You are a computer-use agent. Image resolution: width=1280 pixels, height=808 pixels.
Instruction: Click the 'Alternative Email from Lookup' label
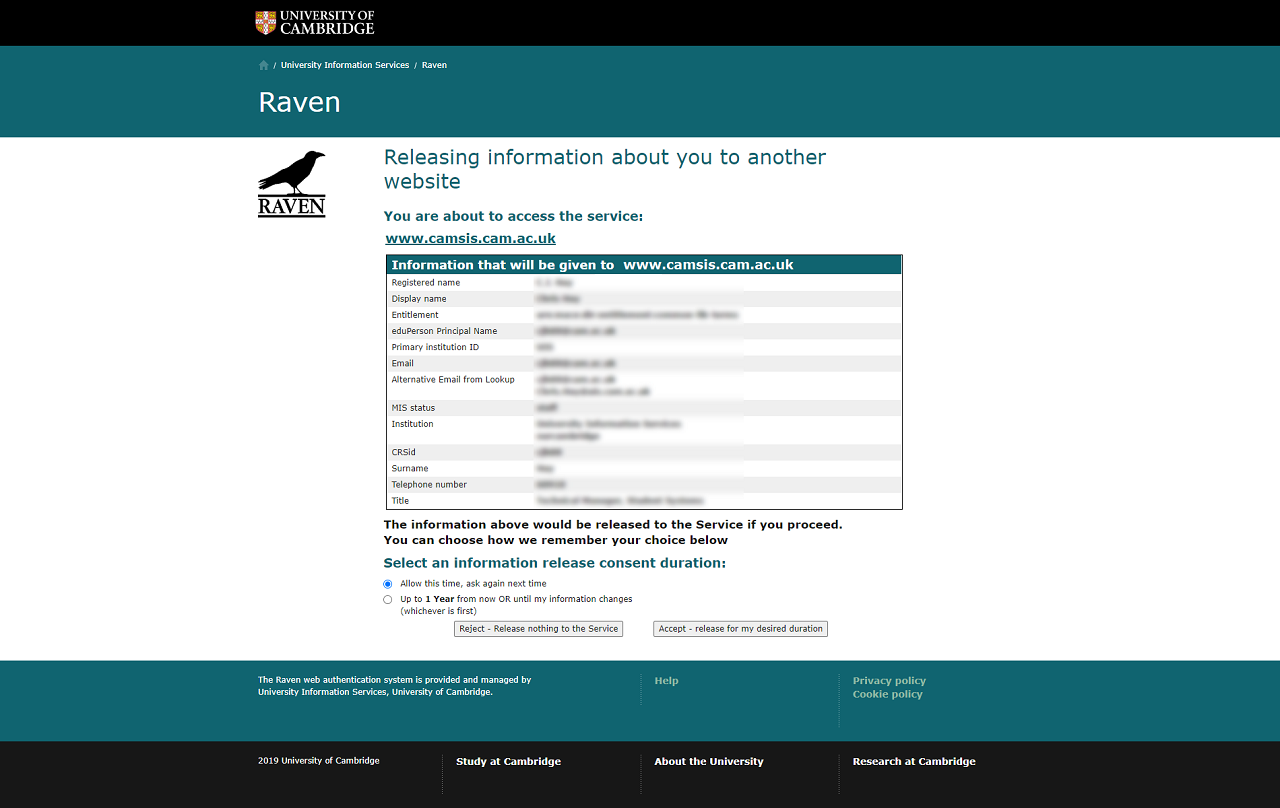click(453, 380)
